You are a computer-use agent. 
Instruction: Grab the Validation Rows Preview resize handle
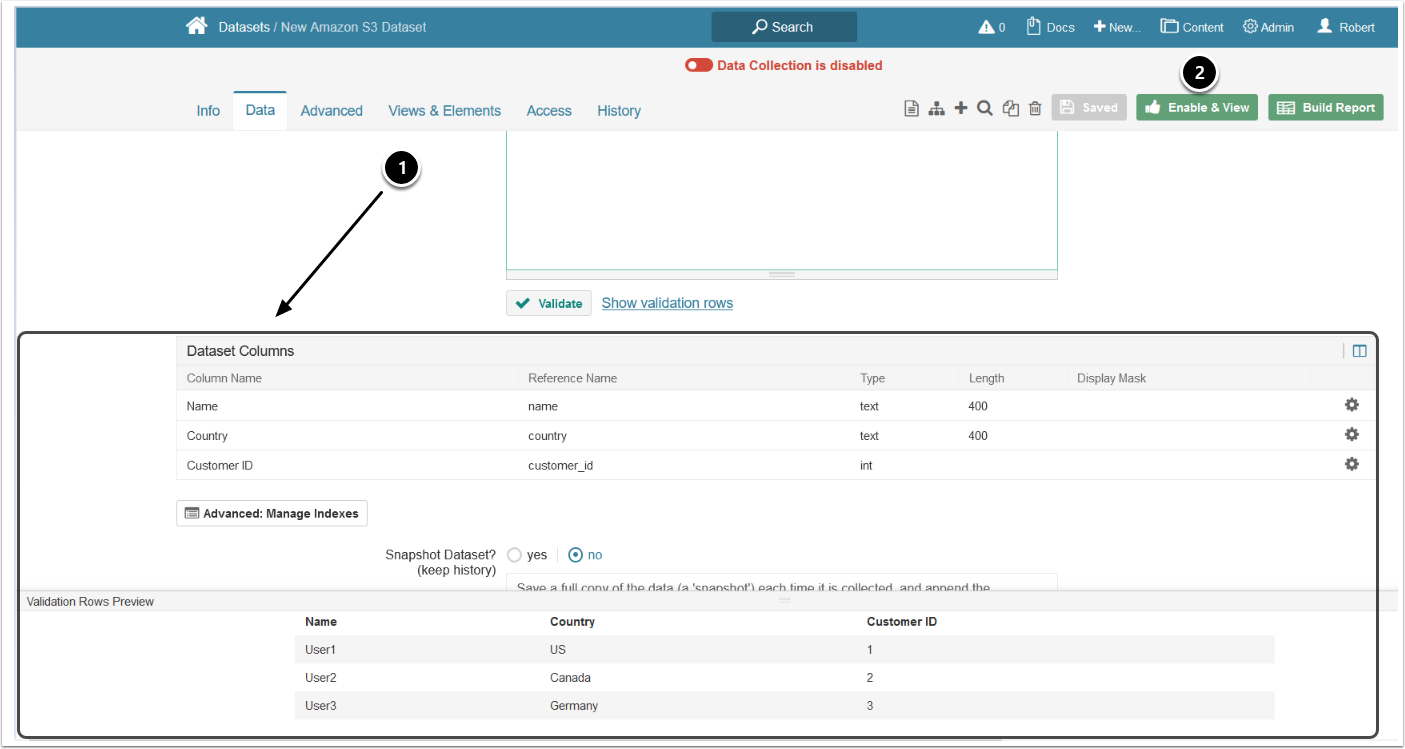pos(784,600)
